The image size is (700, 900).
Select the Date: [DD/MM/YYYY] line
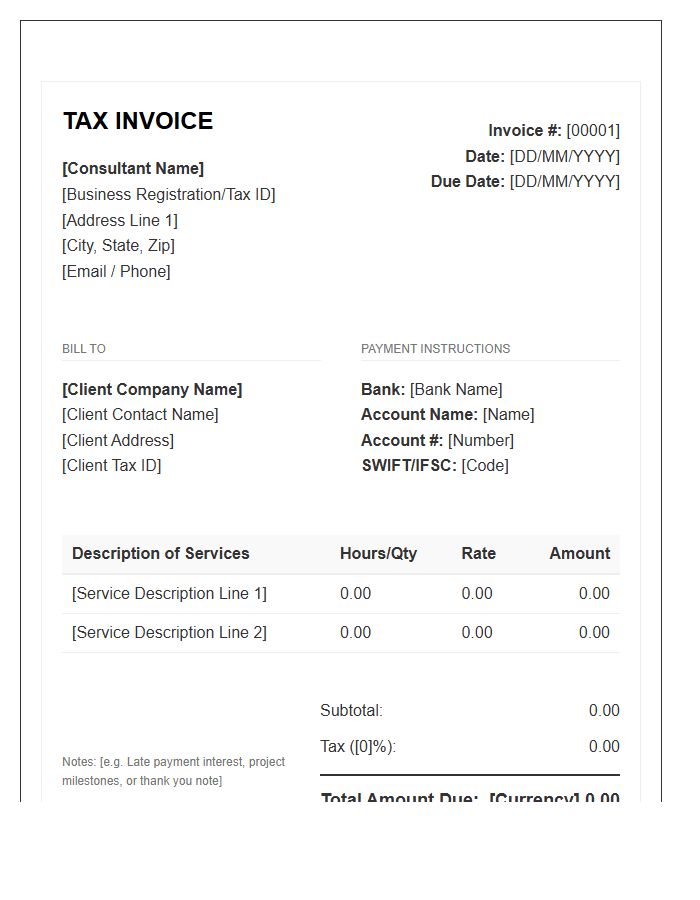pyautogui.click(x=543, y=156)
